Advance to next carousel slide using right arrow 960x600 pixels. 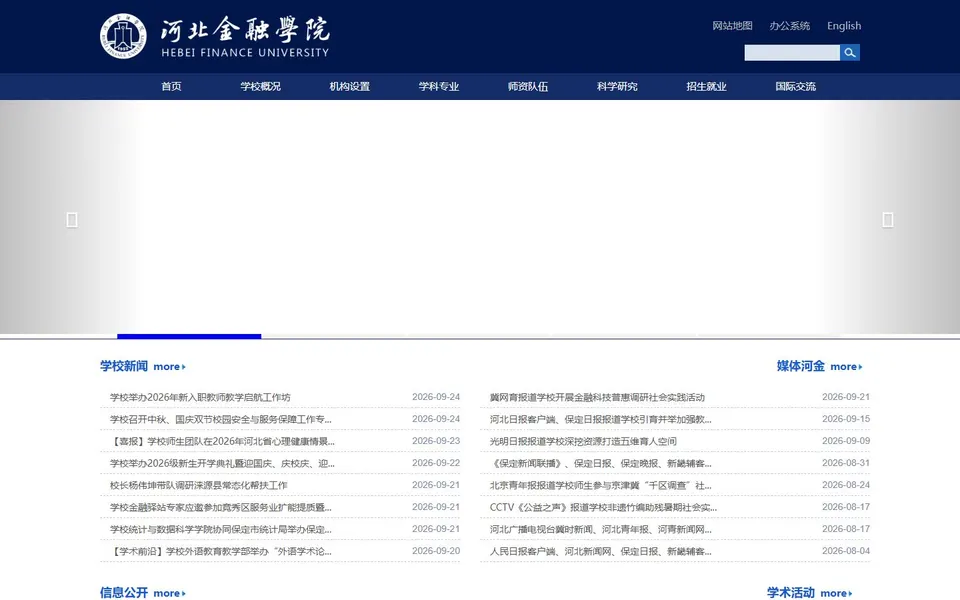tap(888, 220)
